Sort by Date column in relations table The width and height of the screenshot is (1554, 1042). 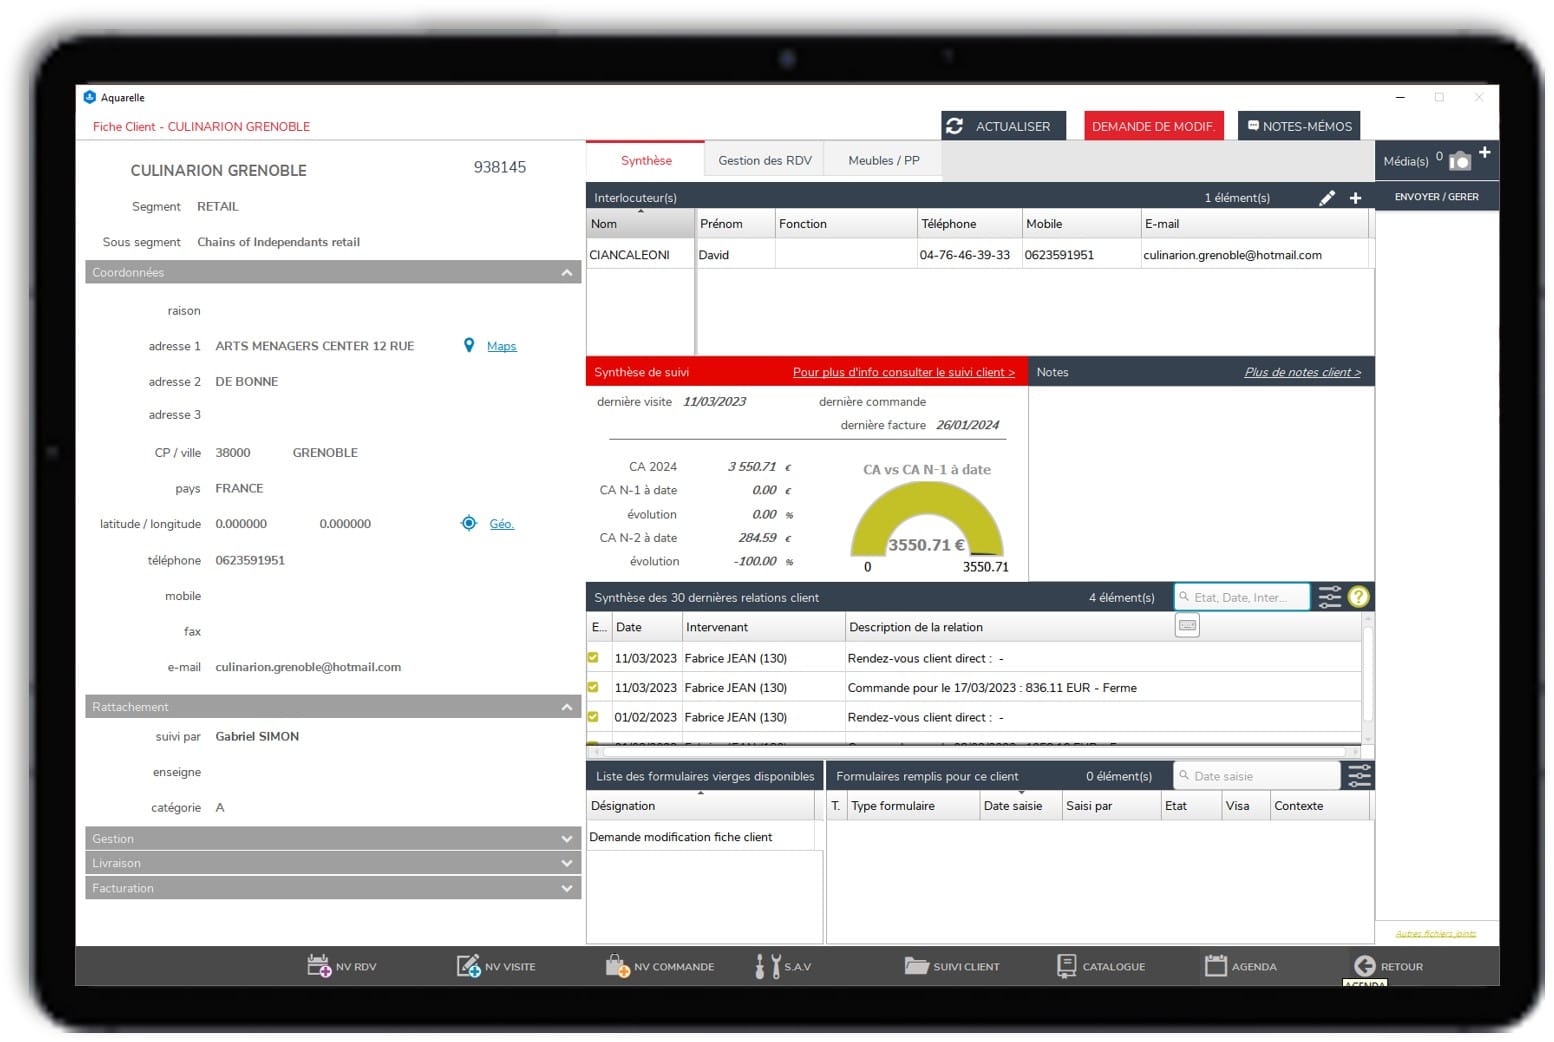pyautogui.click(x=646, y=627)
